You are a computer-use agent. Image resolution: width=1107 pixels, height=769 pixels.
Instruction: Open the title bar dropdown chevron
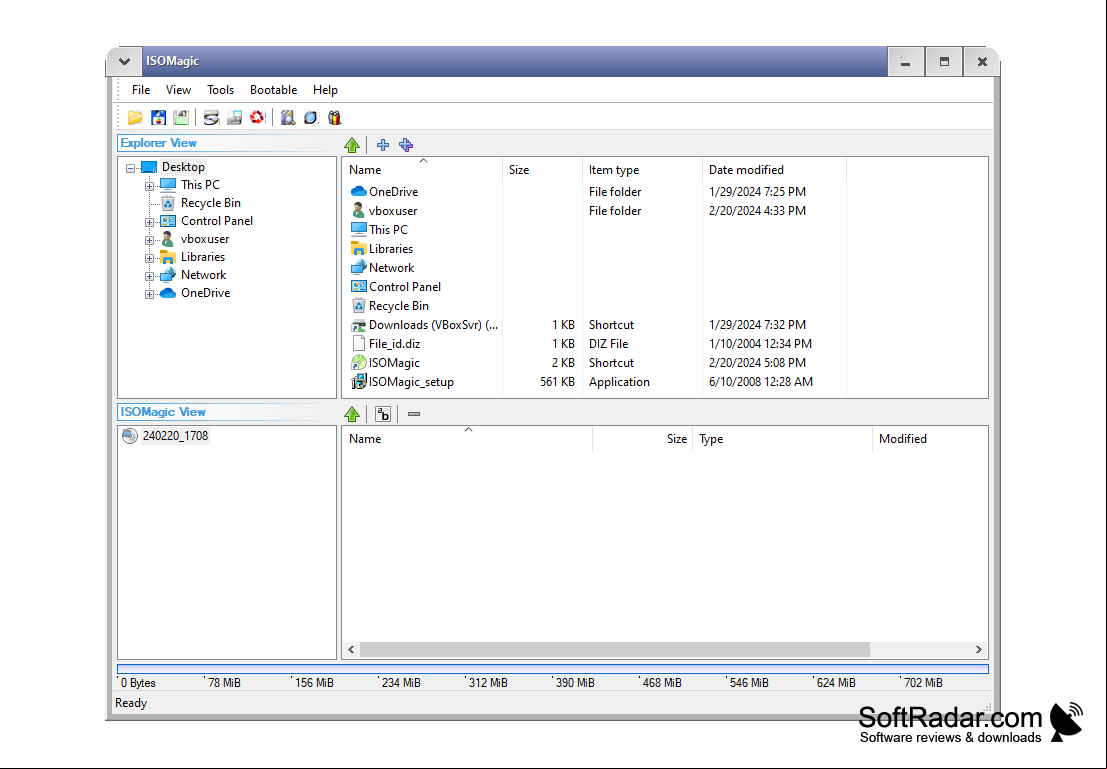tap(124, 61)
